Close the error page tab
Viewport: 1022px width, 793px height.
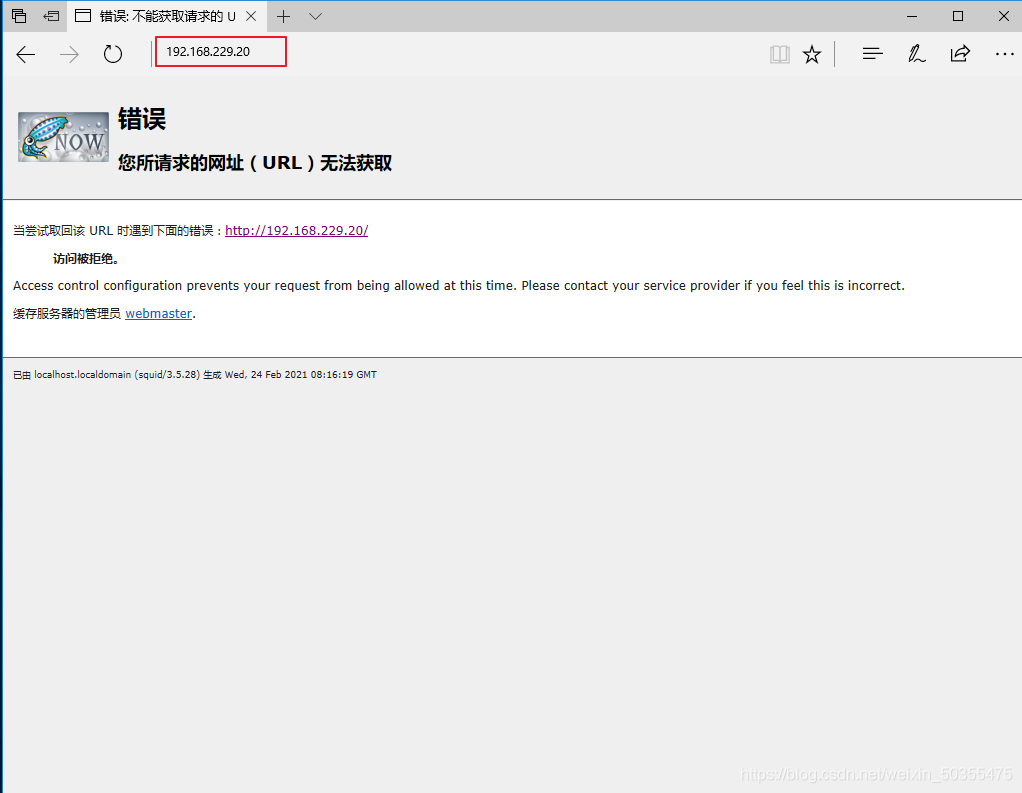(x=251, y=16)
